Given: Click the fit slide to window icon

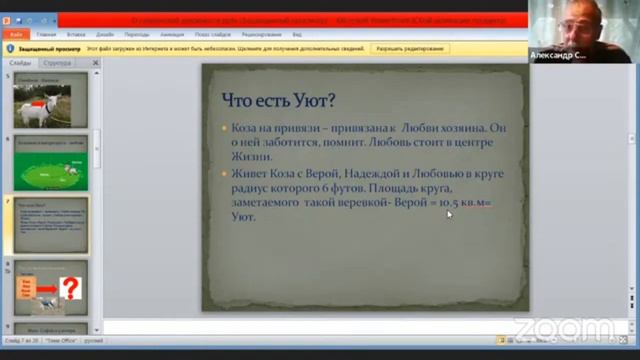Looking at the screenshot, I should [x=623, y=340].
